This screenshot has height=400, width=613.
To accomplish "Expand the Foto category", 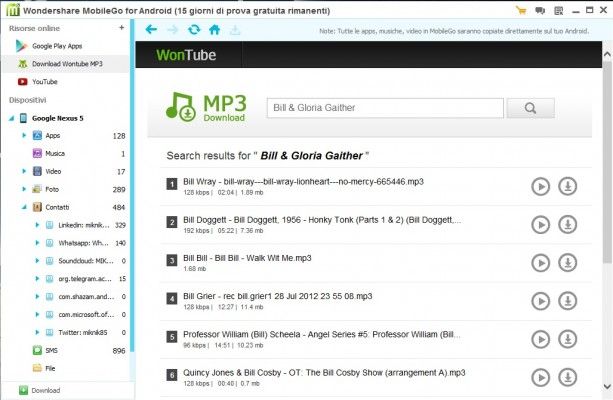I will click(24, 189).
